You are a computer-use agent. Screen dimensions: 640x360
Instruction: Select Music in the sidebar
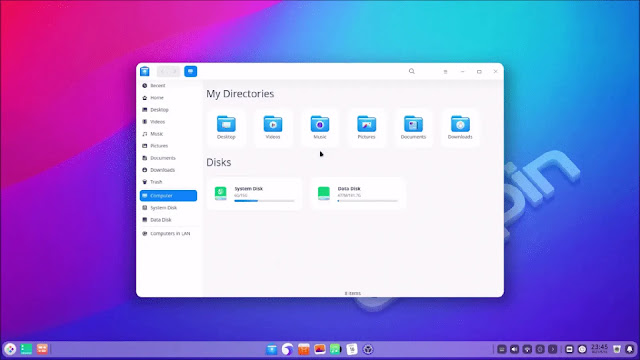(x=168, y=134)
